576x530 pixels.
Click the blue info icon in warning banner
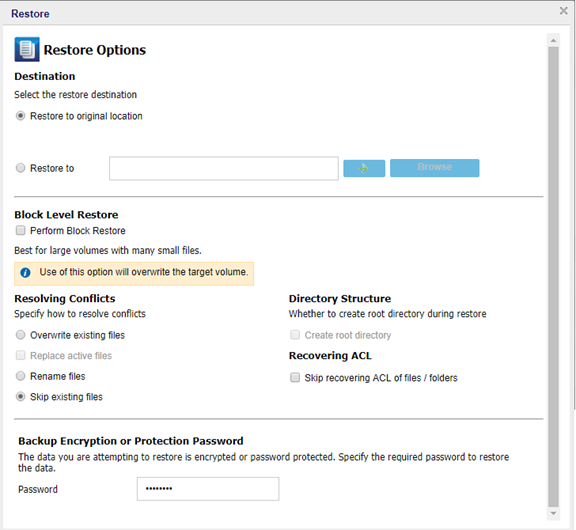pyautogui.click(x=25, y=273)
